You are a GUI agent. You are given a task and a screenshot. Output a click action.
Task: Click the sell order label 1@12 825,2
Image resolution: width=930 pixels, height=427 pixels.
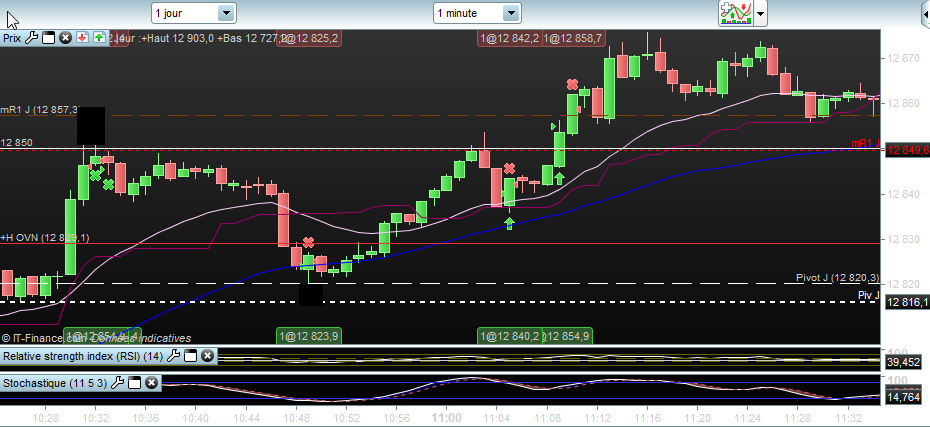pos(309,39)
